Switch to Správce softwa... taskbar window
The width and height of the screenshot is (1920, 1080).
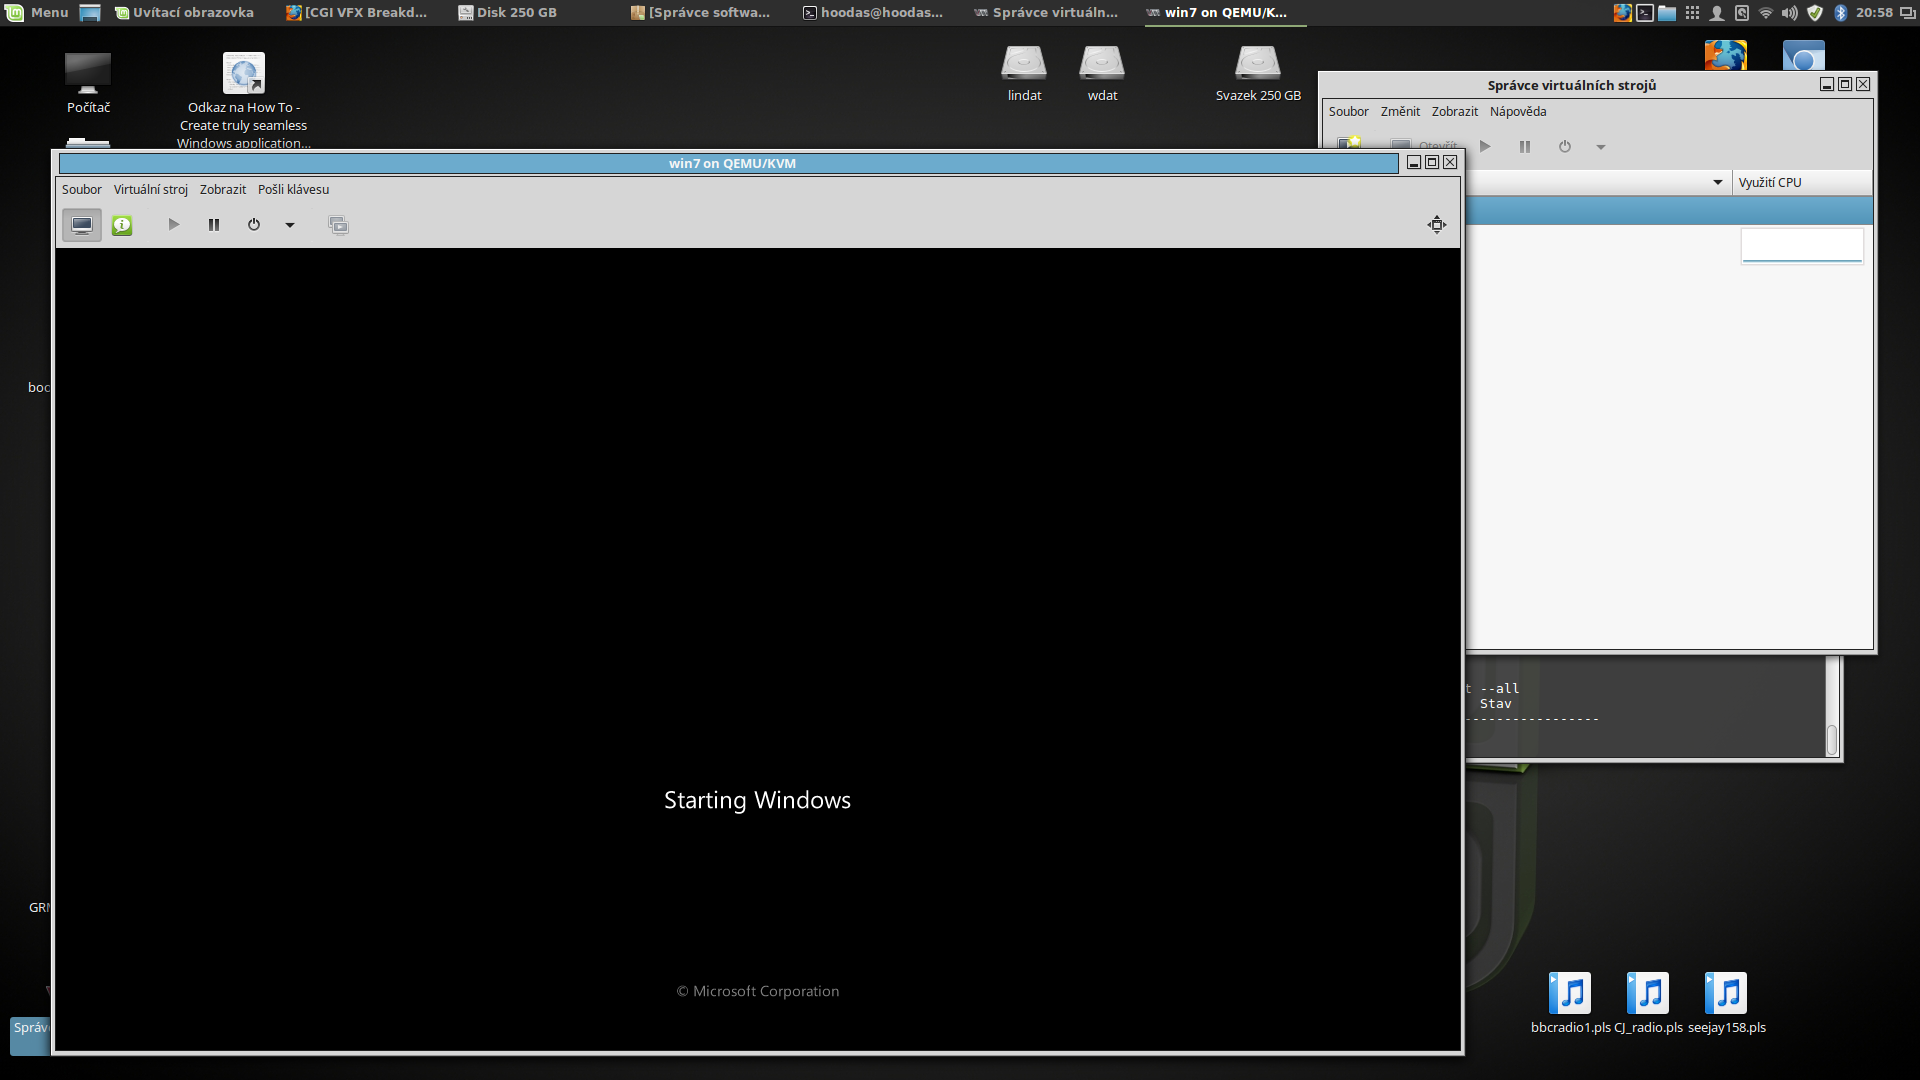700,13
